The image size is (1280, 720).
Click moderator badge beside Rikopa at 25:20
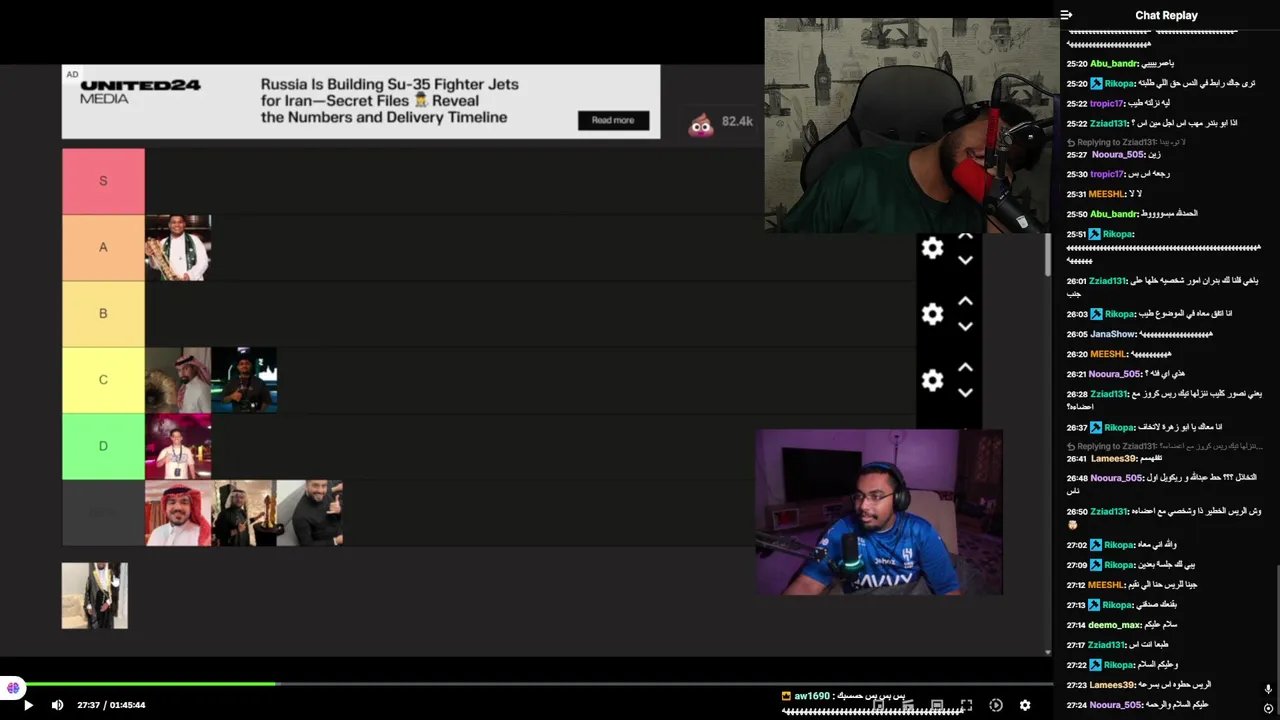[x=1096, y=84]
